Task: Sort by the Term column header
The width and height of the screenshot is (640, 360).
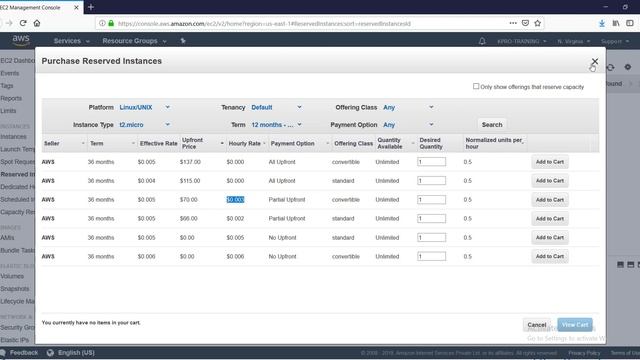Action: [x=112, y=143]
